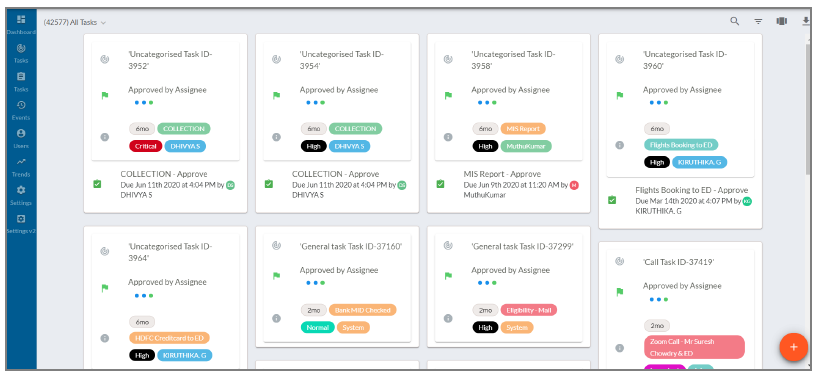Expand the All Tasks dropdown
The width and height of the screenshot is (824, 380).
click(x=75, y=23)
